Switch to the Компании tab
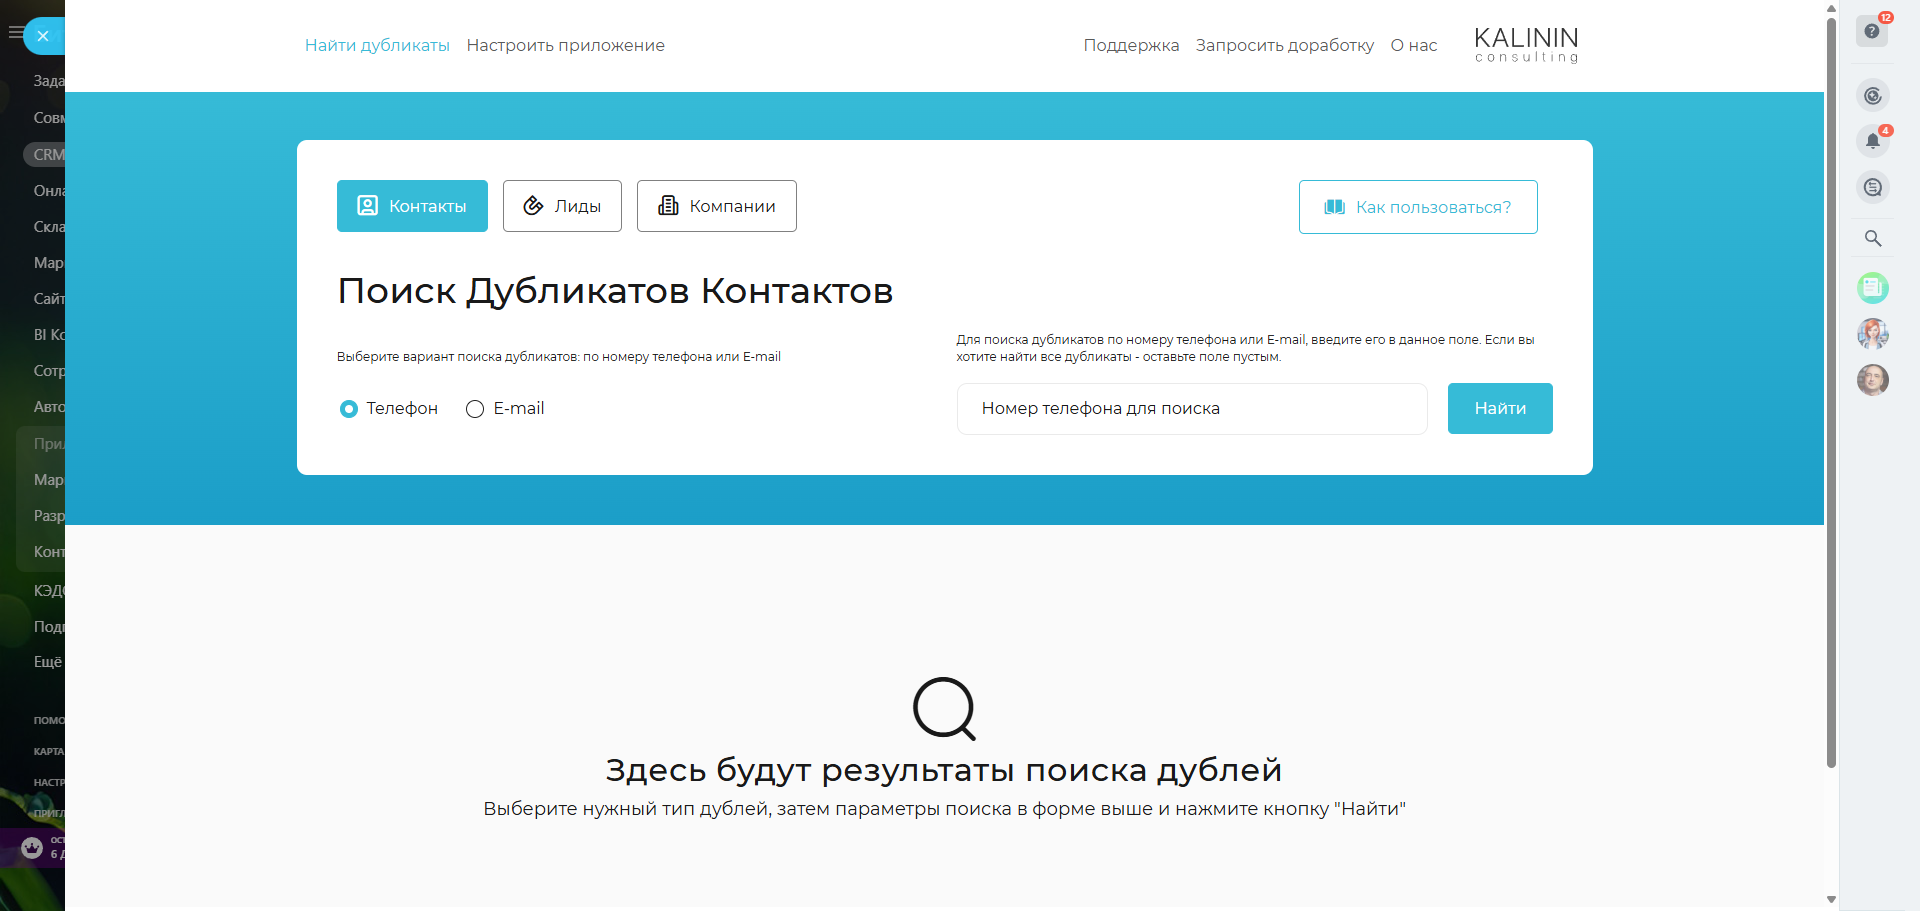The height and width of the screenshot is (911, 1920). click(x=717, y=206)
